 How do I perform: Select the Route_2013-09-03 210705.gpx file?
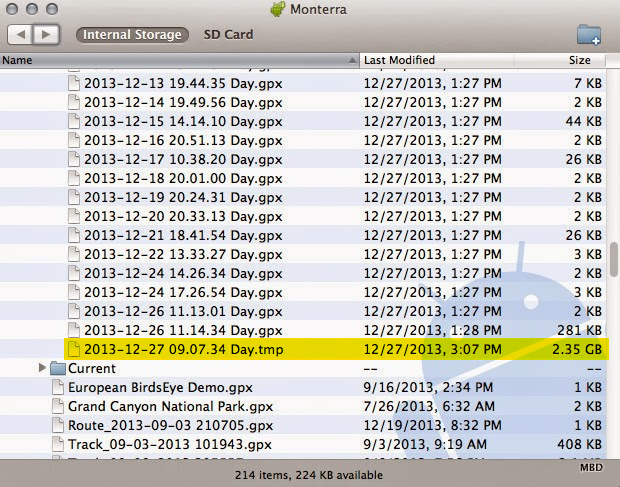click(169, 426)
